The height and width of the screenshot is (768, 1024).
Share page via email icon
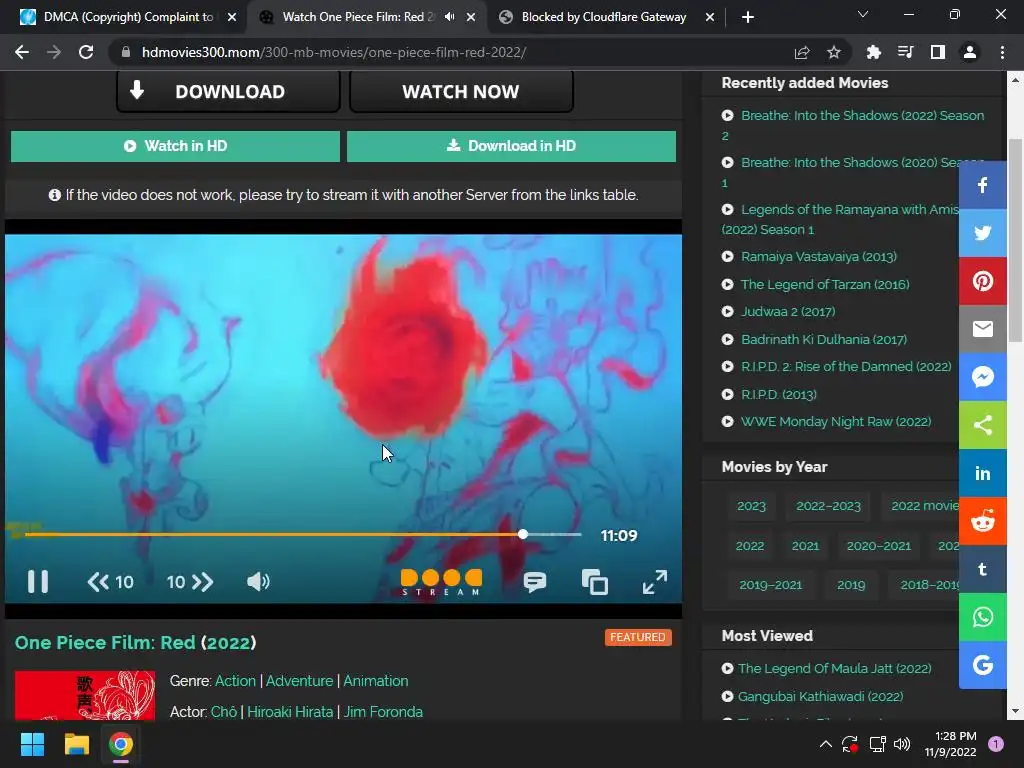click(982, 329)
